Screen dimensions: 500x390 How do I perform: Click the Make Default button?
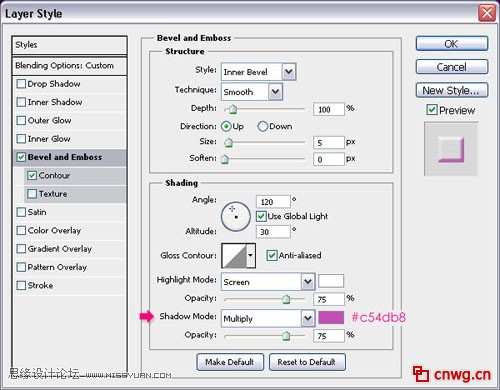pyautogui.click(x=230, y=362)
